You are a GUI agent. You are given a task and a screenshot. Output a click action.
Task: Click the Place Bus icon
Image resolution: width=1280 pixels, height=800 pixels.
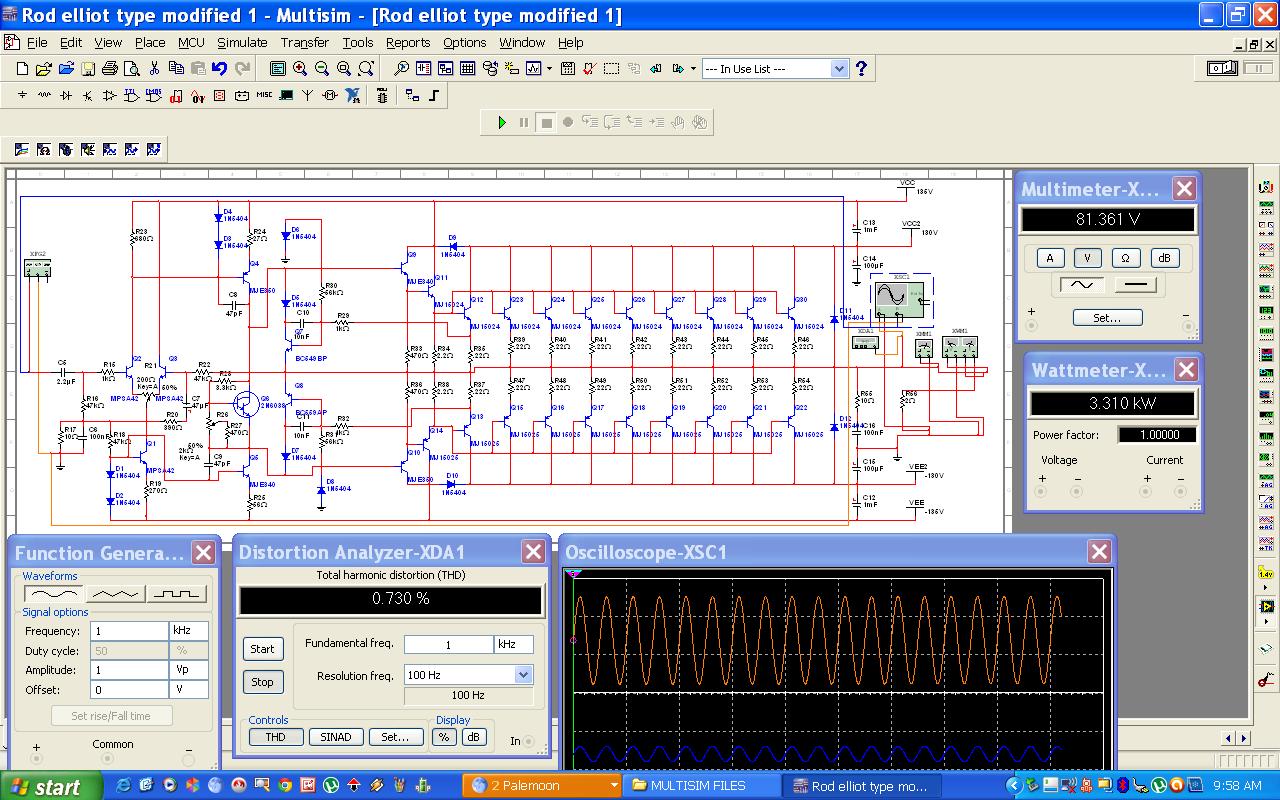(x=434, y=95)
